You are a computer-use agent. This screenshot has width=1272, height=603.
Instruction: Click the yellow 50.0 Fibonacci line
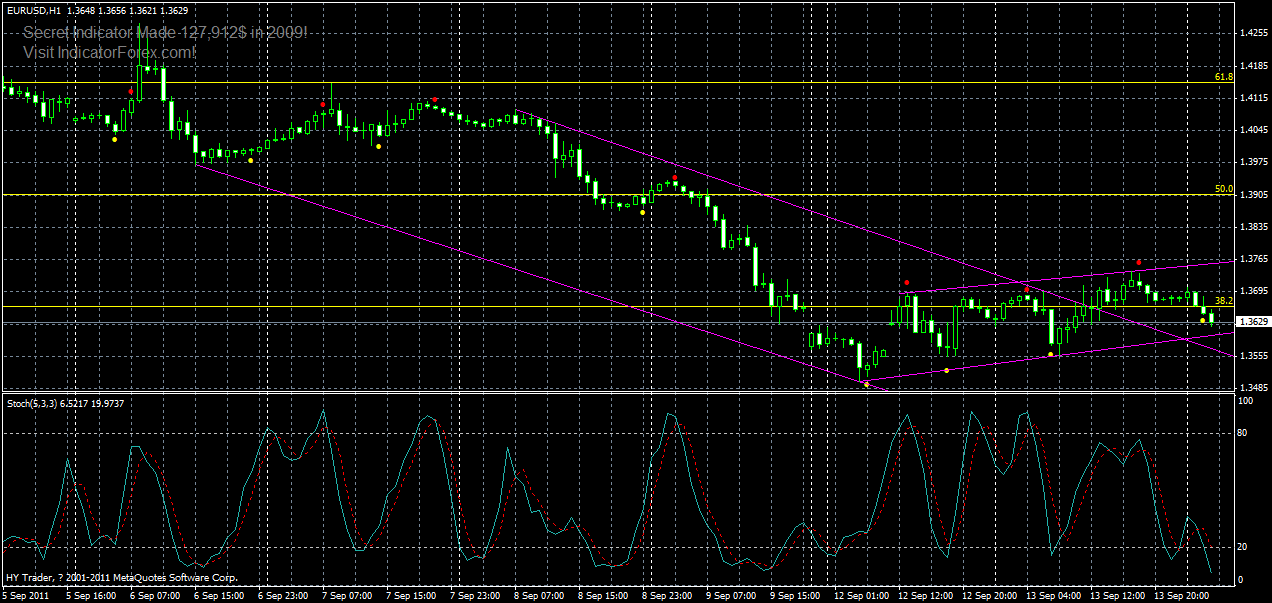click(x=600, y=192)
